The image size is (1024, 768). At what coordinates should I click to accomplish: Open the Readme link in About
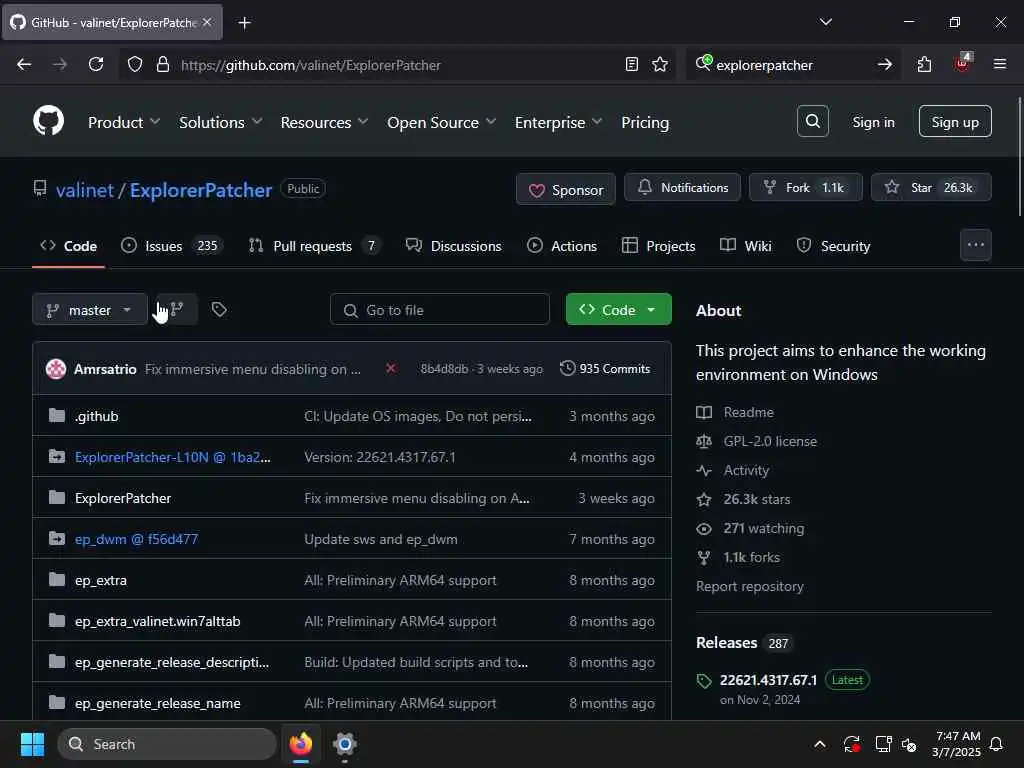748,412
